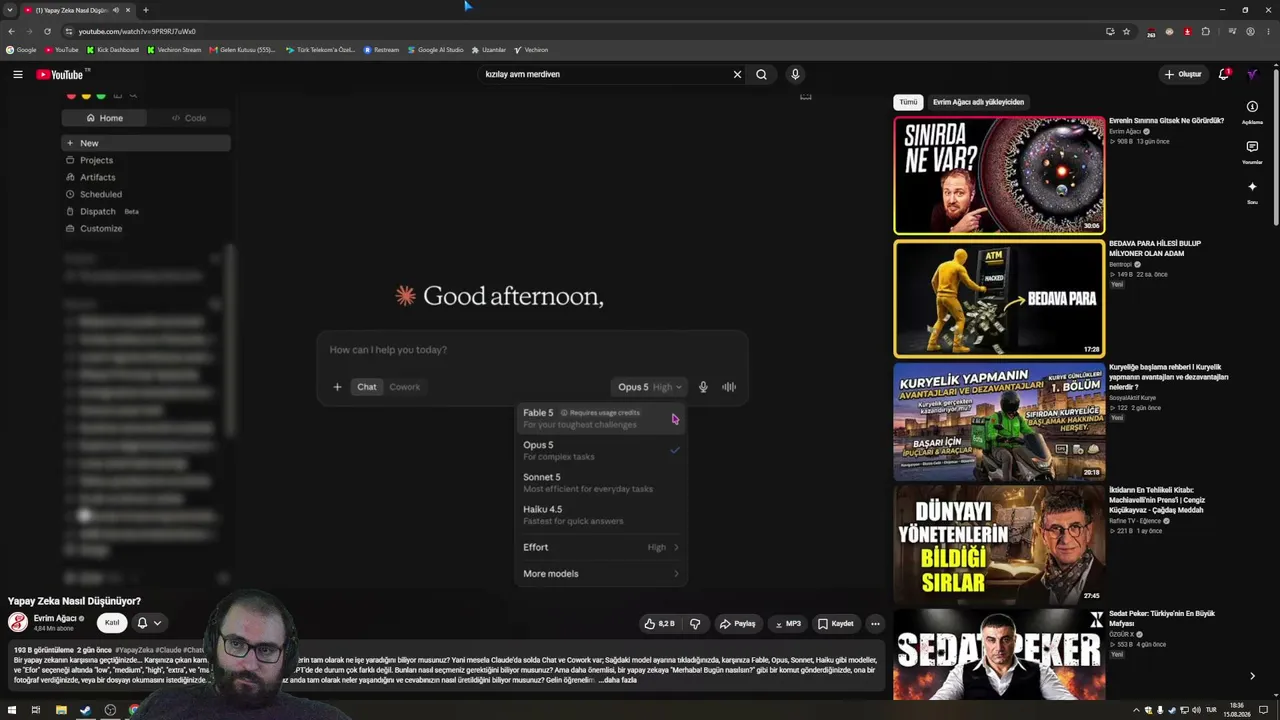Open Machiavelli'nin Prensi video title

tap(1157, 500)
